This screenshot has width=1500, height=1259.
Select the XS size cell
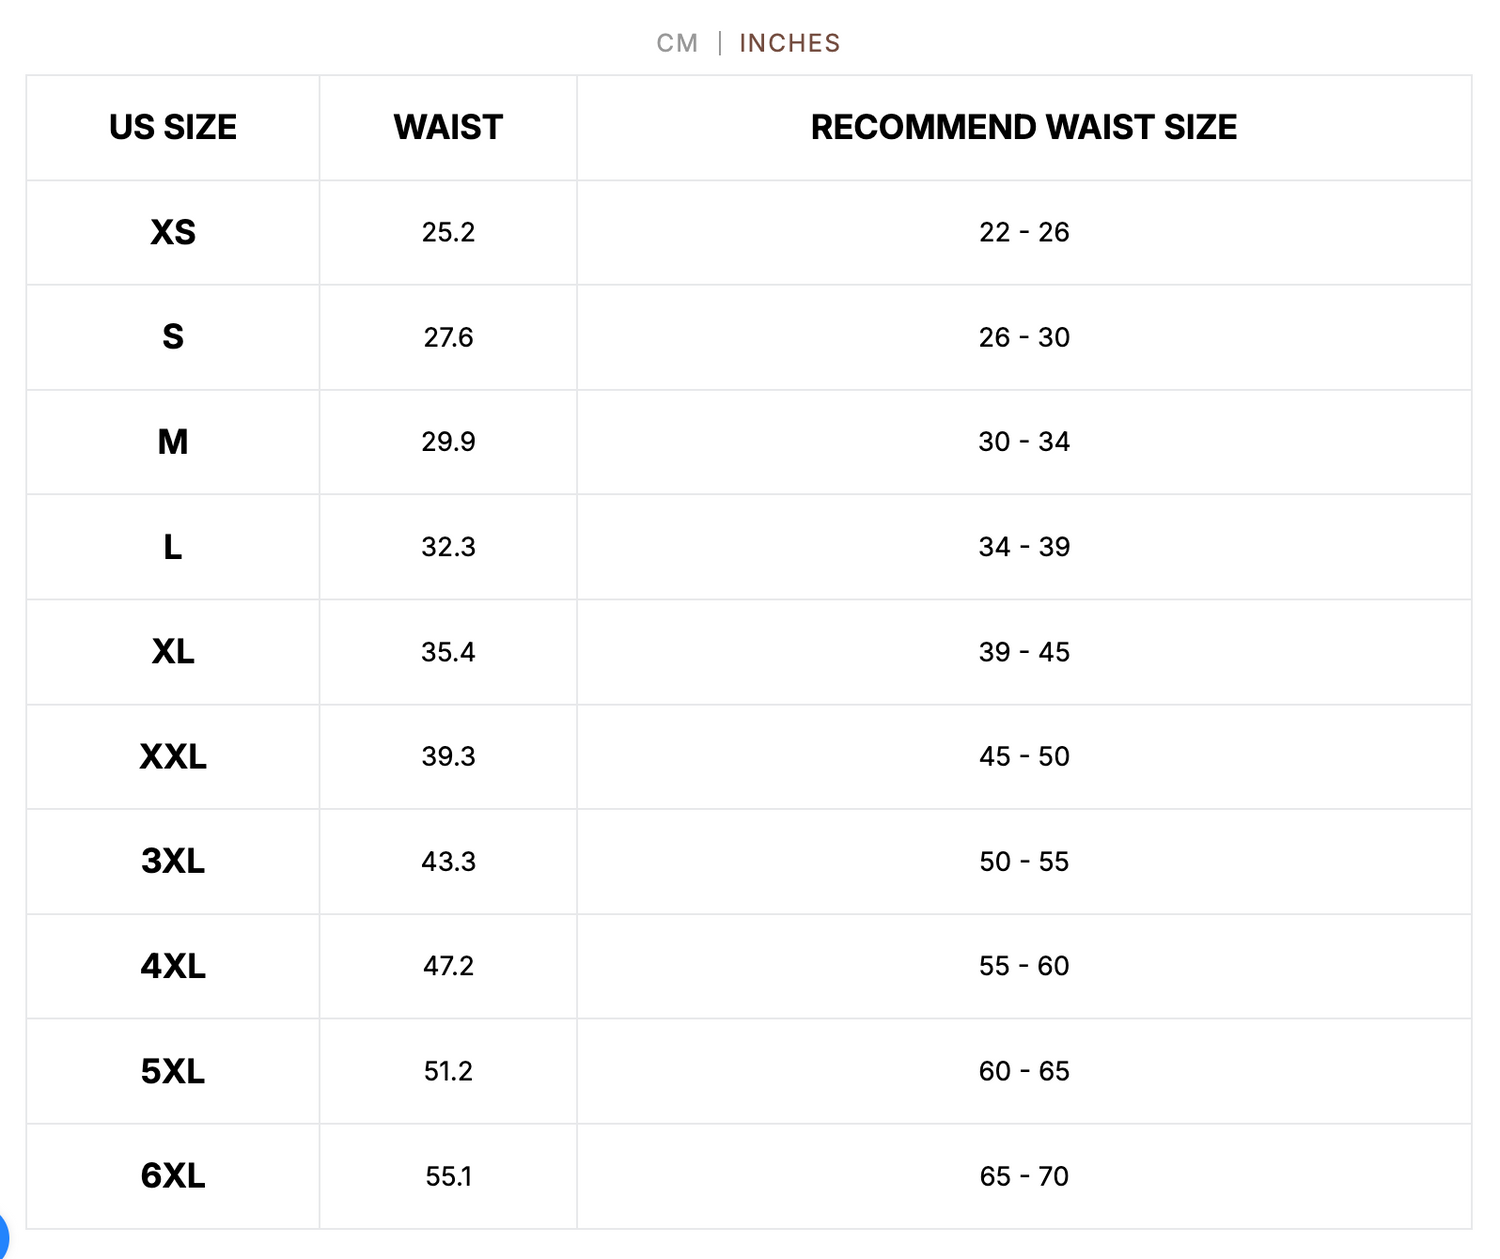pyautogui.click(x=173, y=233)
